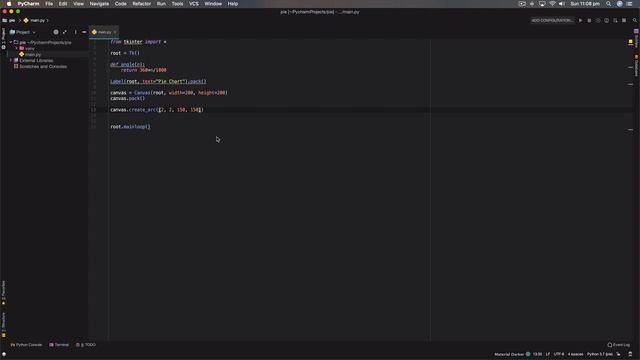Click cursor position line:column indicator
Image resolution: width=640 pixels, height=360 pixels.
[538, 354]
